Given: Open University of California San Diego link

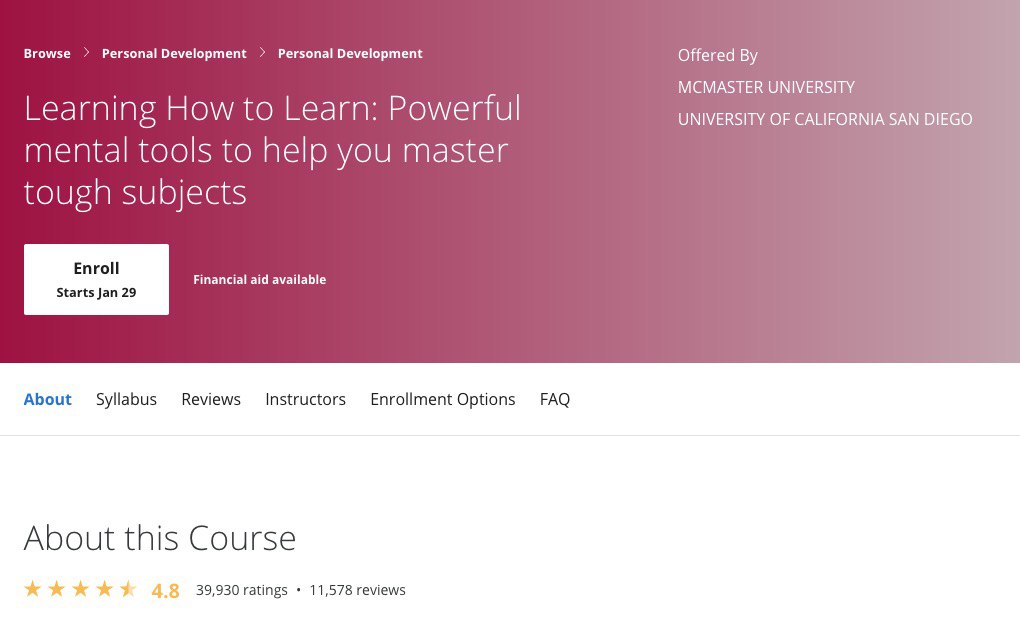Looking at the screenshot, I should click(x=825, y=119).
